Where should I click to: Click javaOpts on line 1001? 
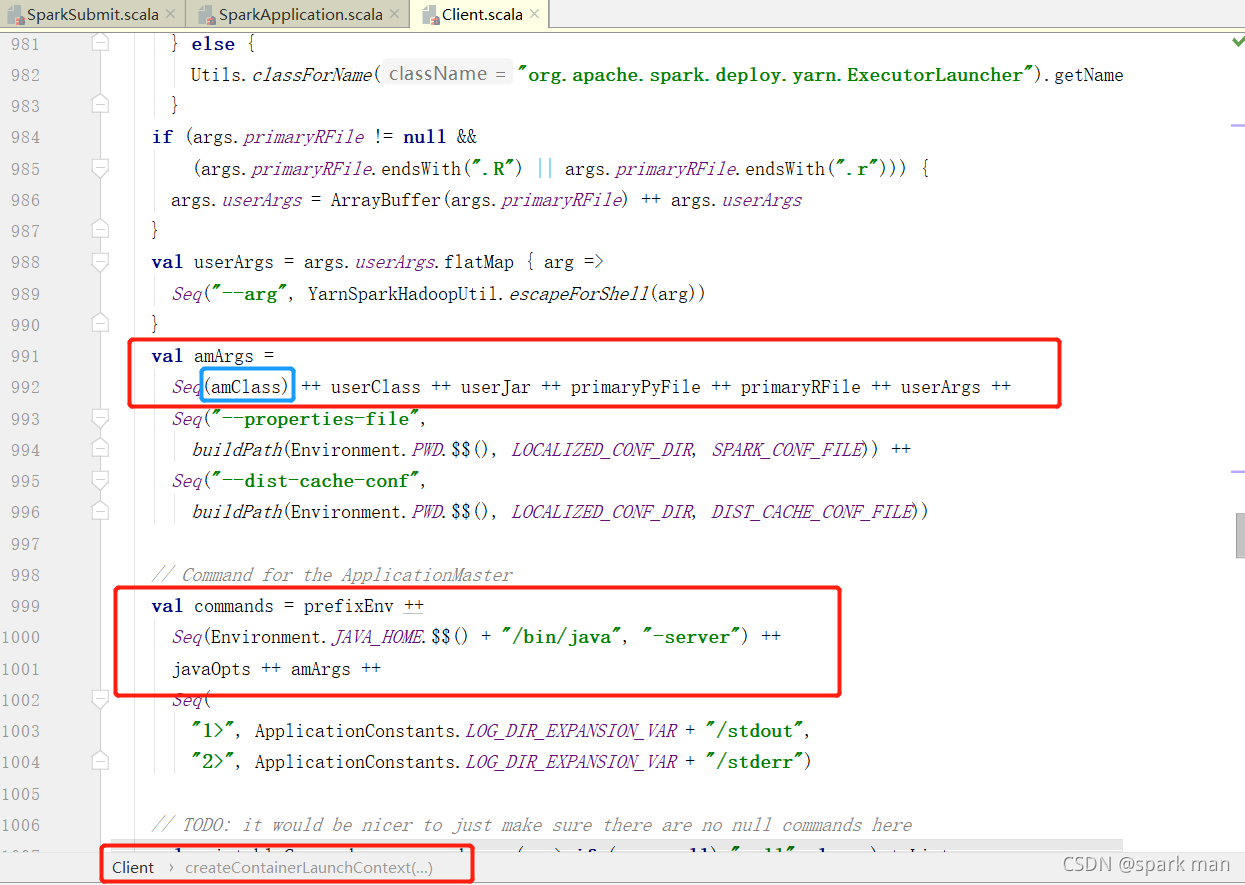(211, 669)
